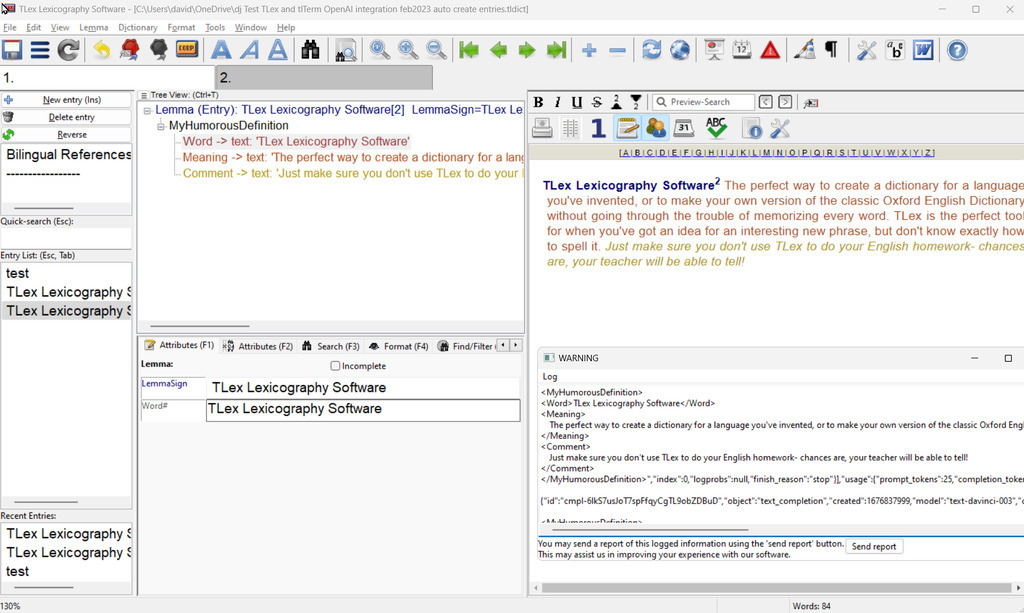Click the Delete entry button
Viewport: 1024px width, 613px height.
(66, 118)
